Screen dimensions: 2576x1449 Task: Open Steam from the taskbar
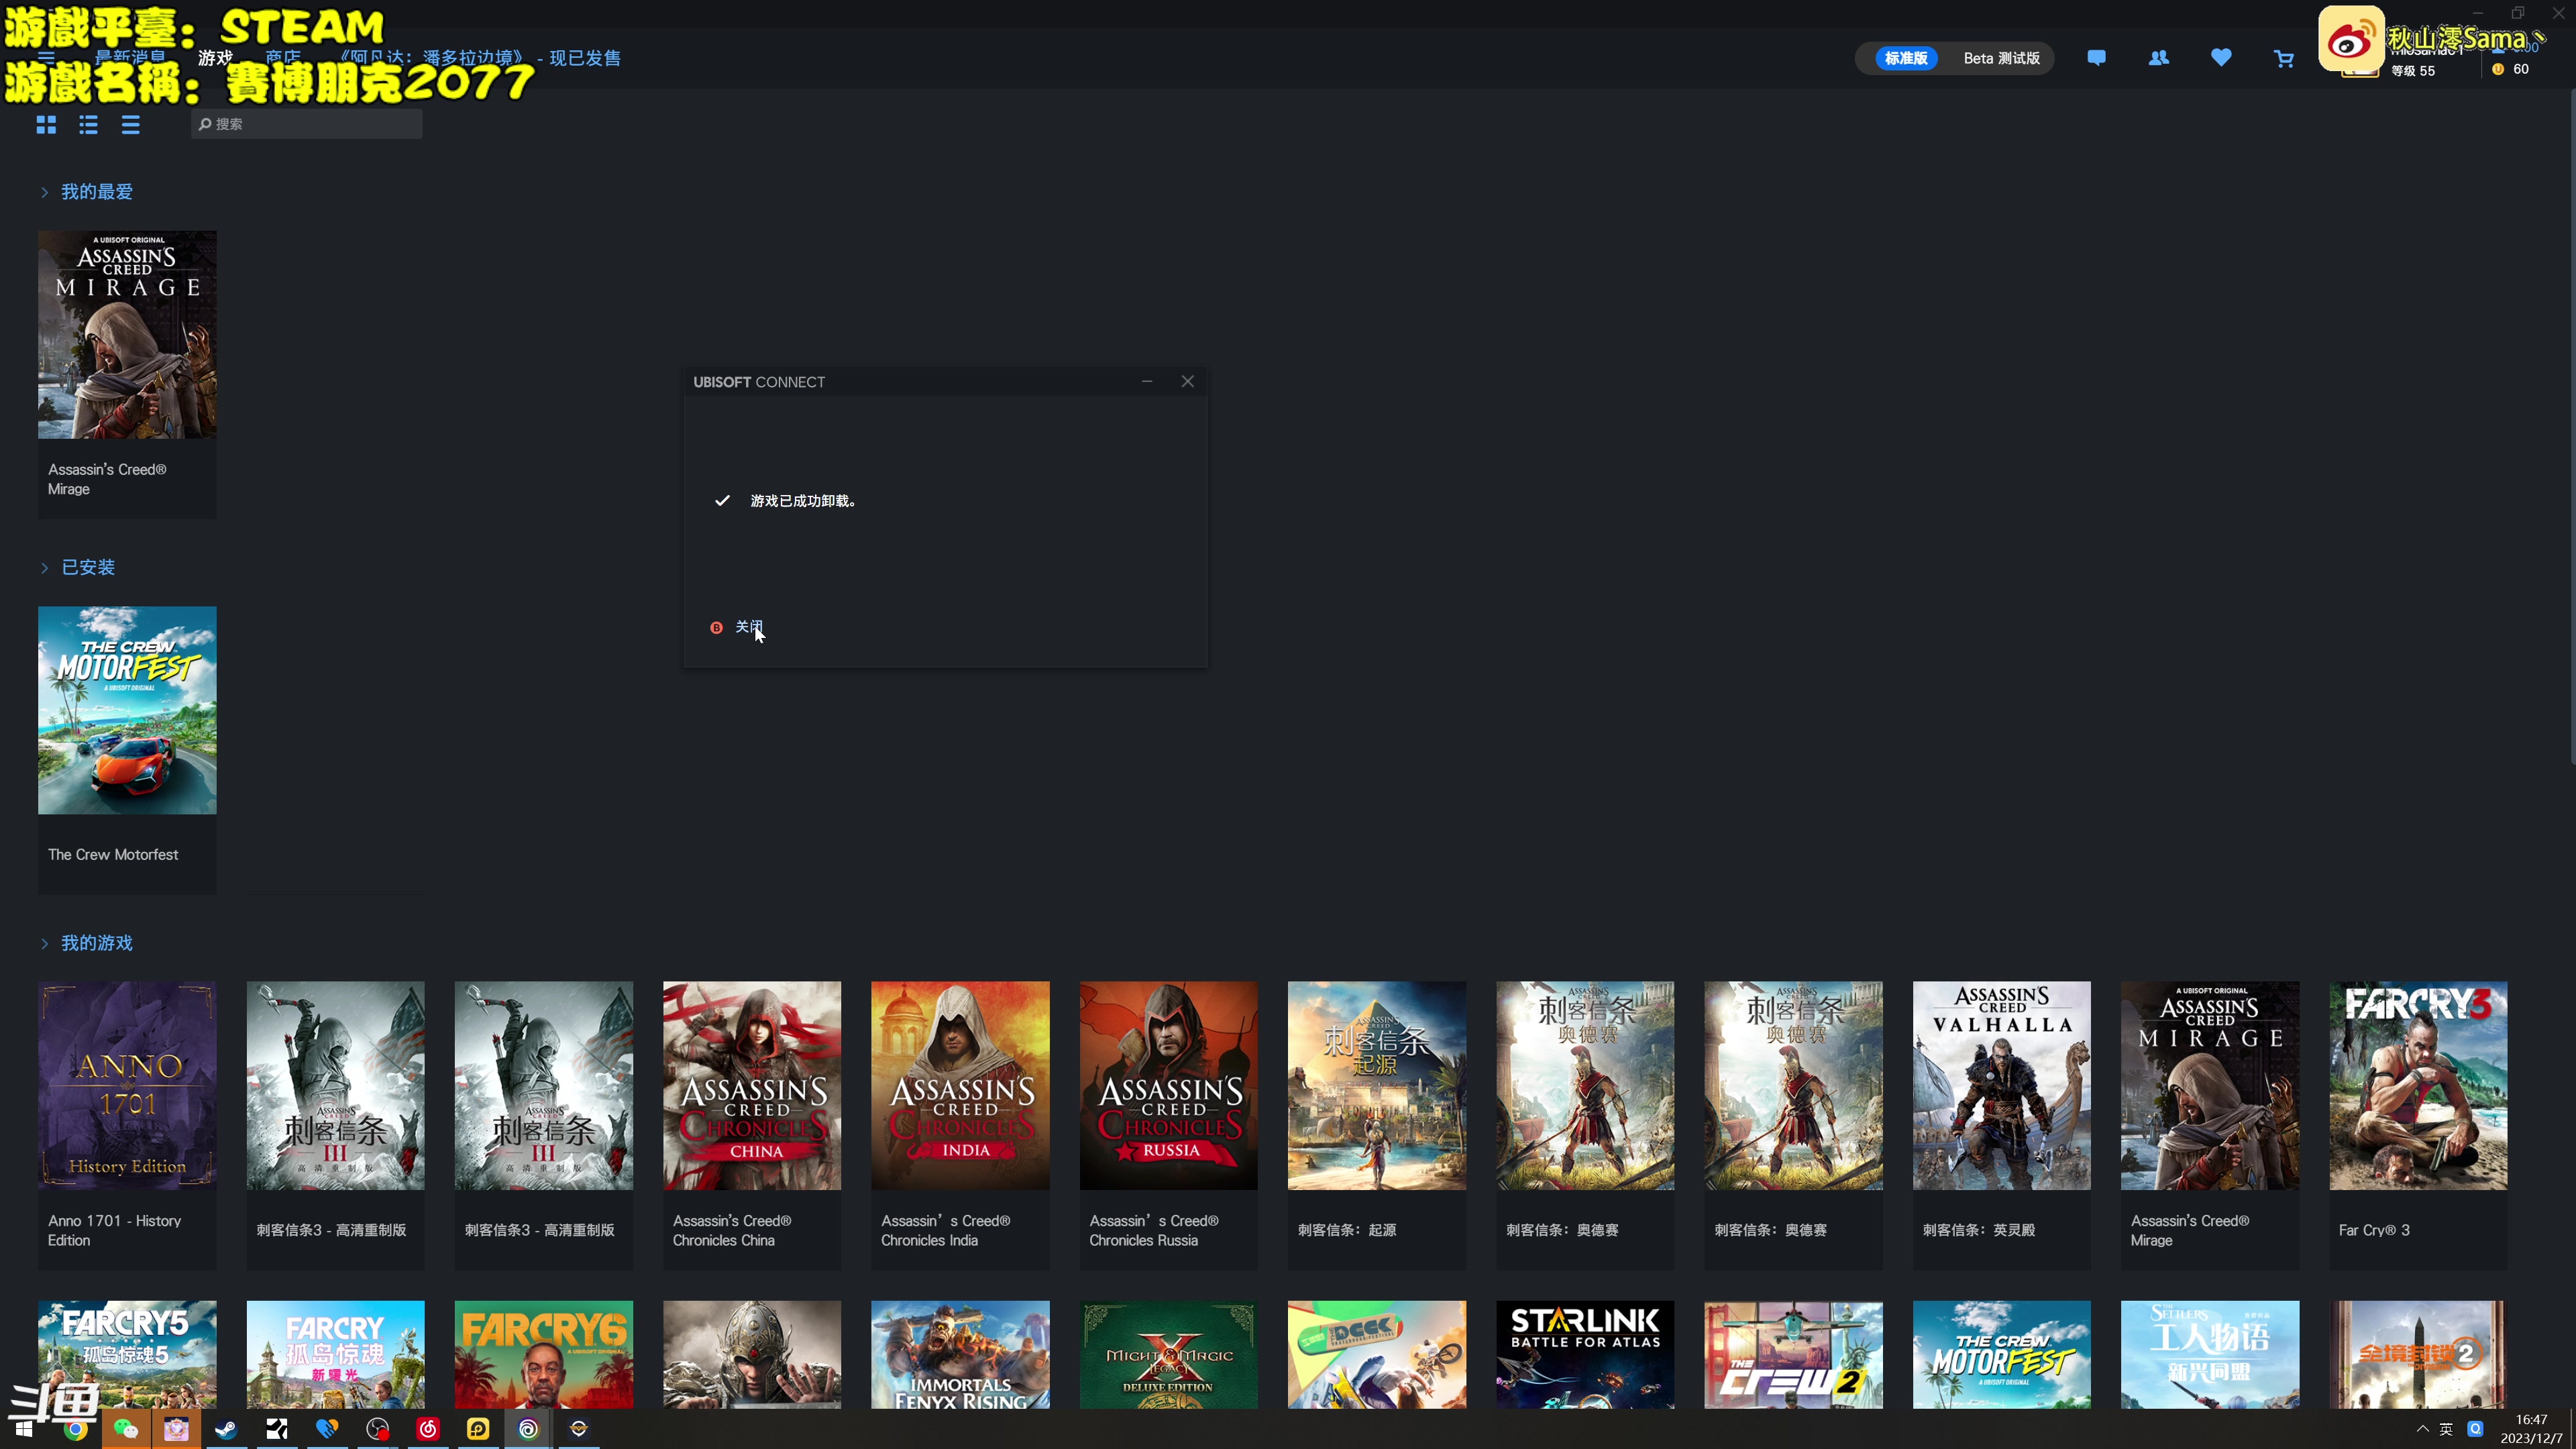(x=226, y=1429)
